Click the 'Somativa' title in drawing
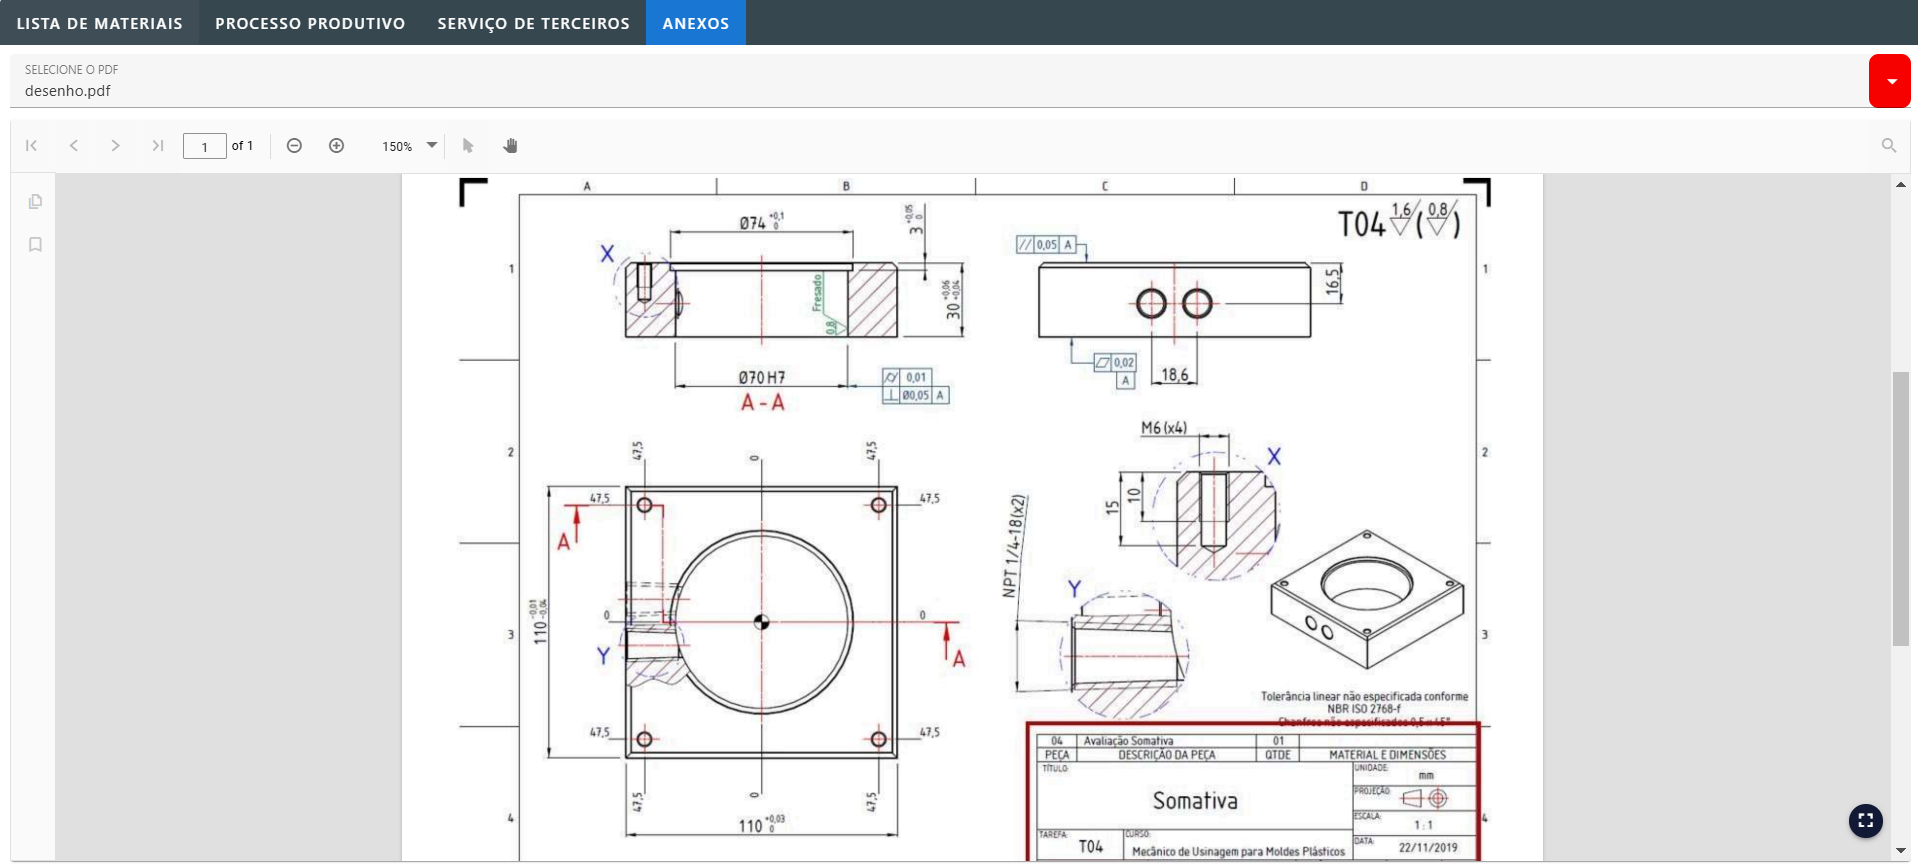Viewport: 1918px width, 865px height. [x=1195, y=801]
